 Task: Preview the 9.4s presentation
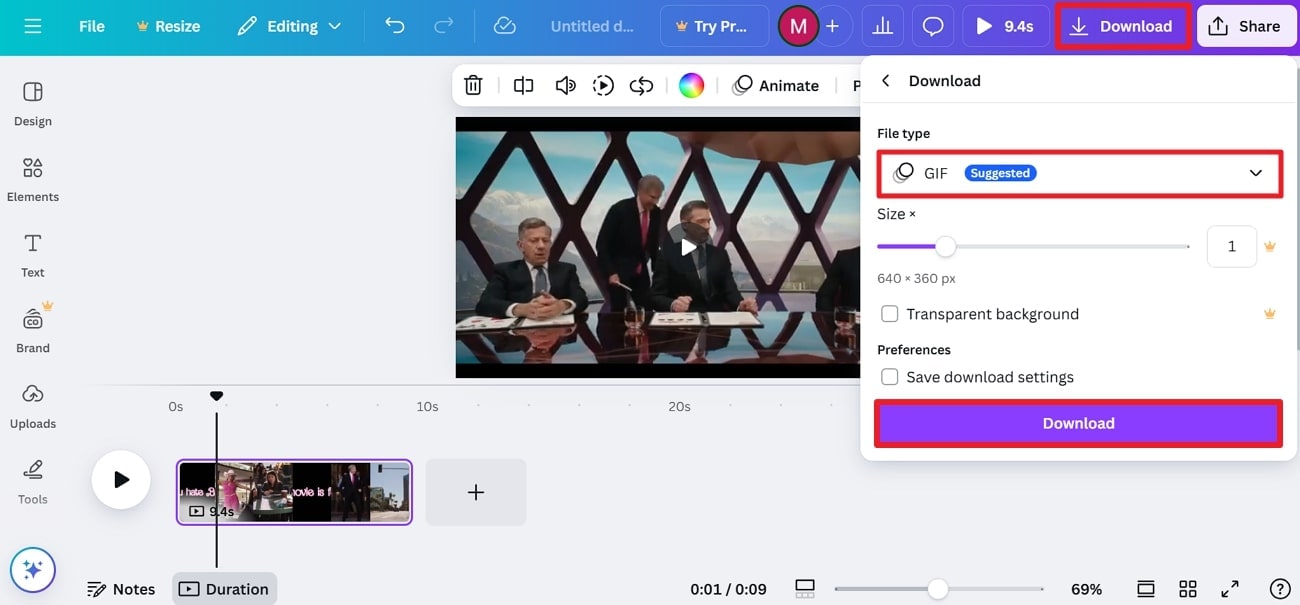(1005, 26)
